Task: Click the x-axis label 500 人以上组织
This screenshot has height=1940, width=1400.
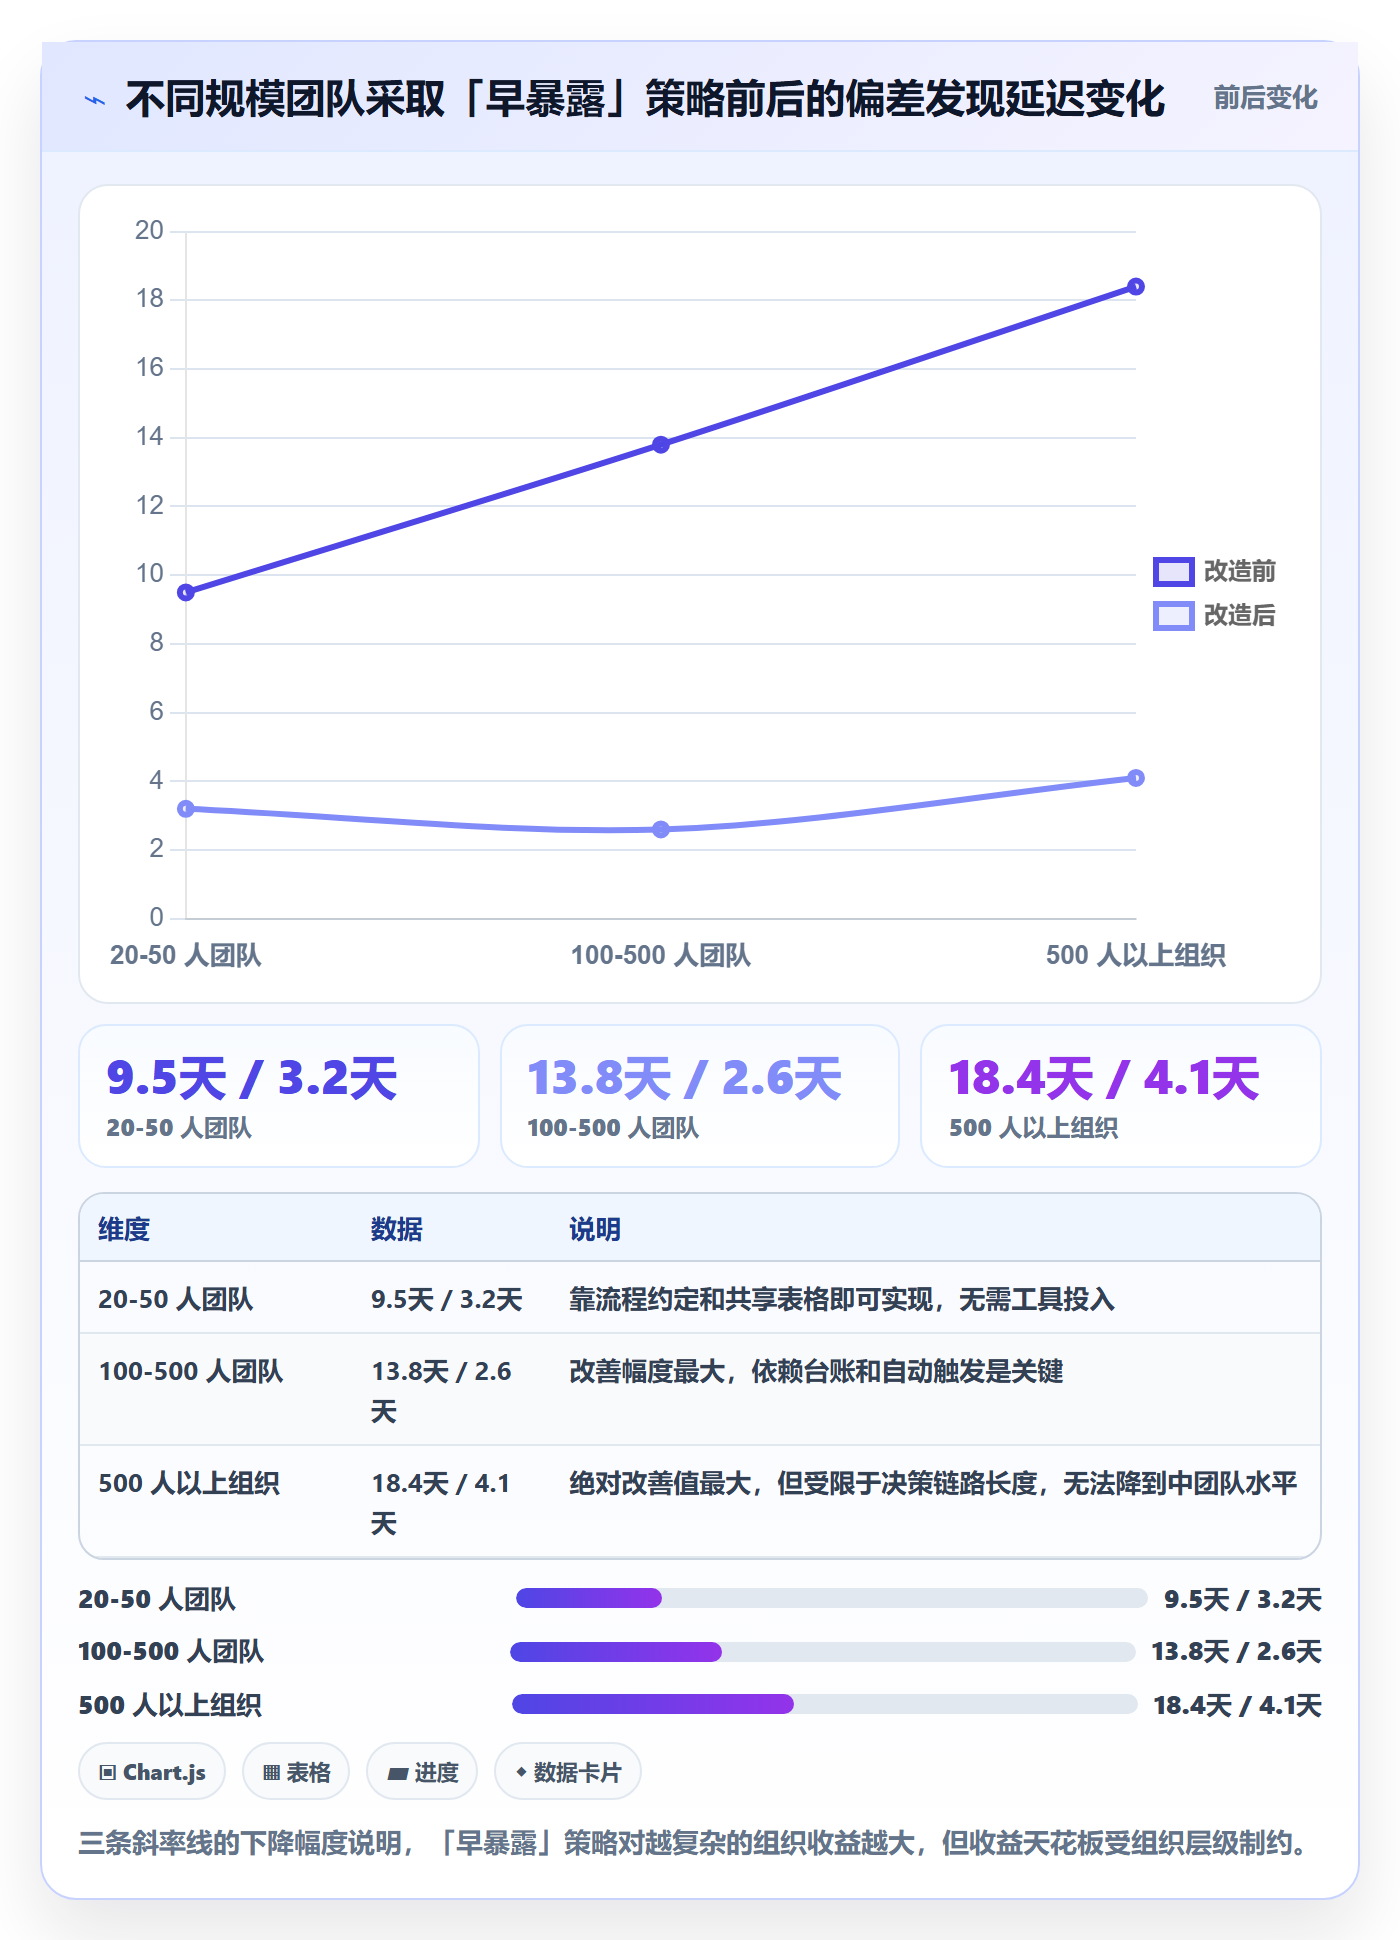Action: tap(1136, 955)
